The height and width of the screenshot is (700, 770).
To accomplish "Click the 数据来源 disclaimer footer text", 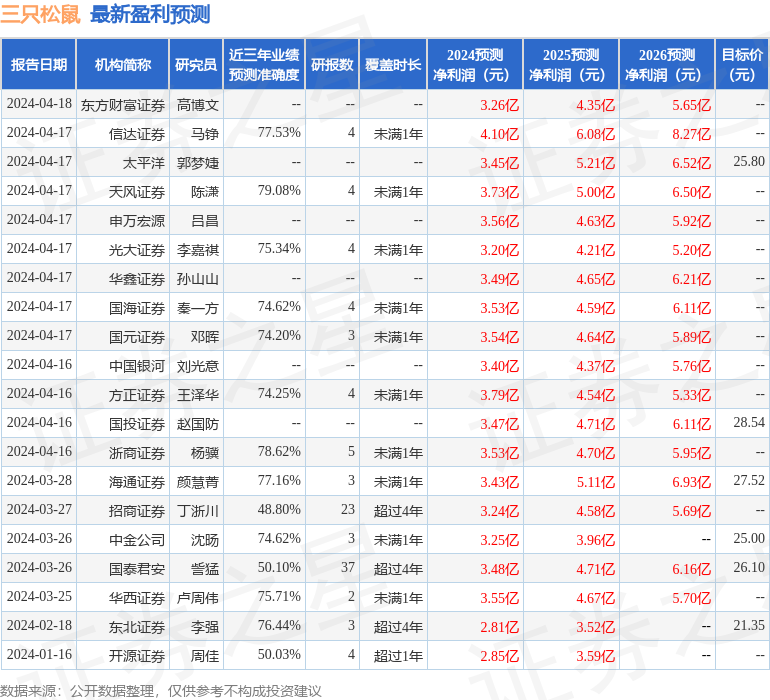I will pos(161,691).
